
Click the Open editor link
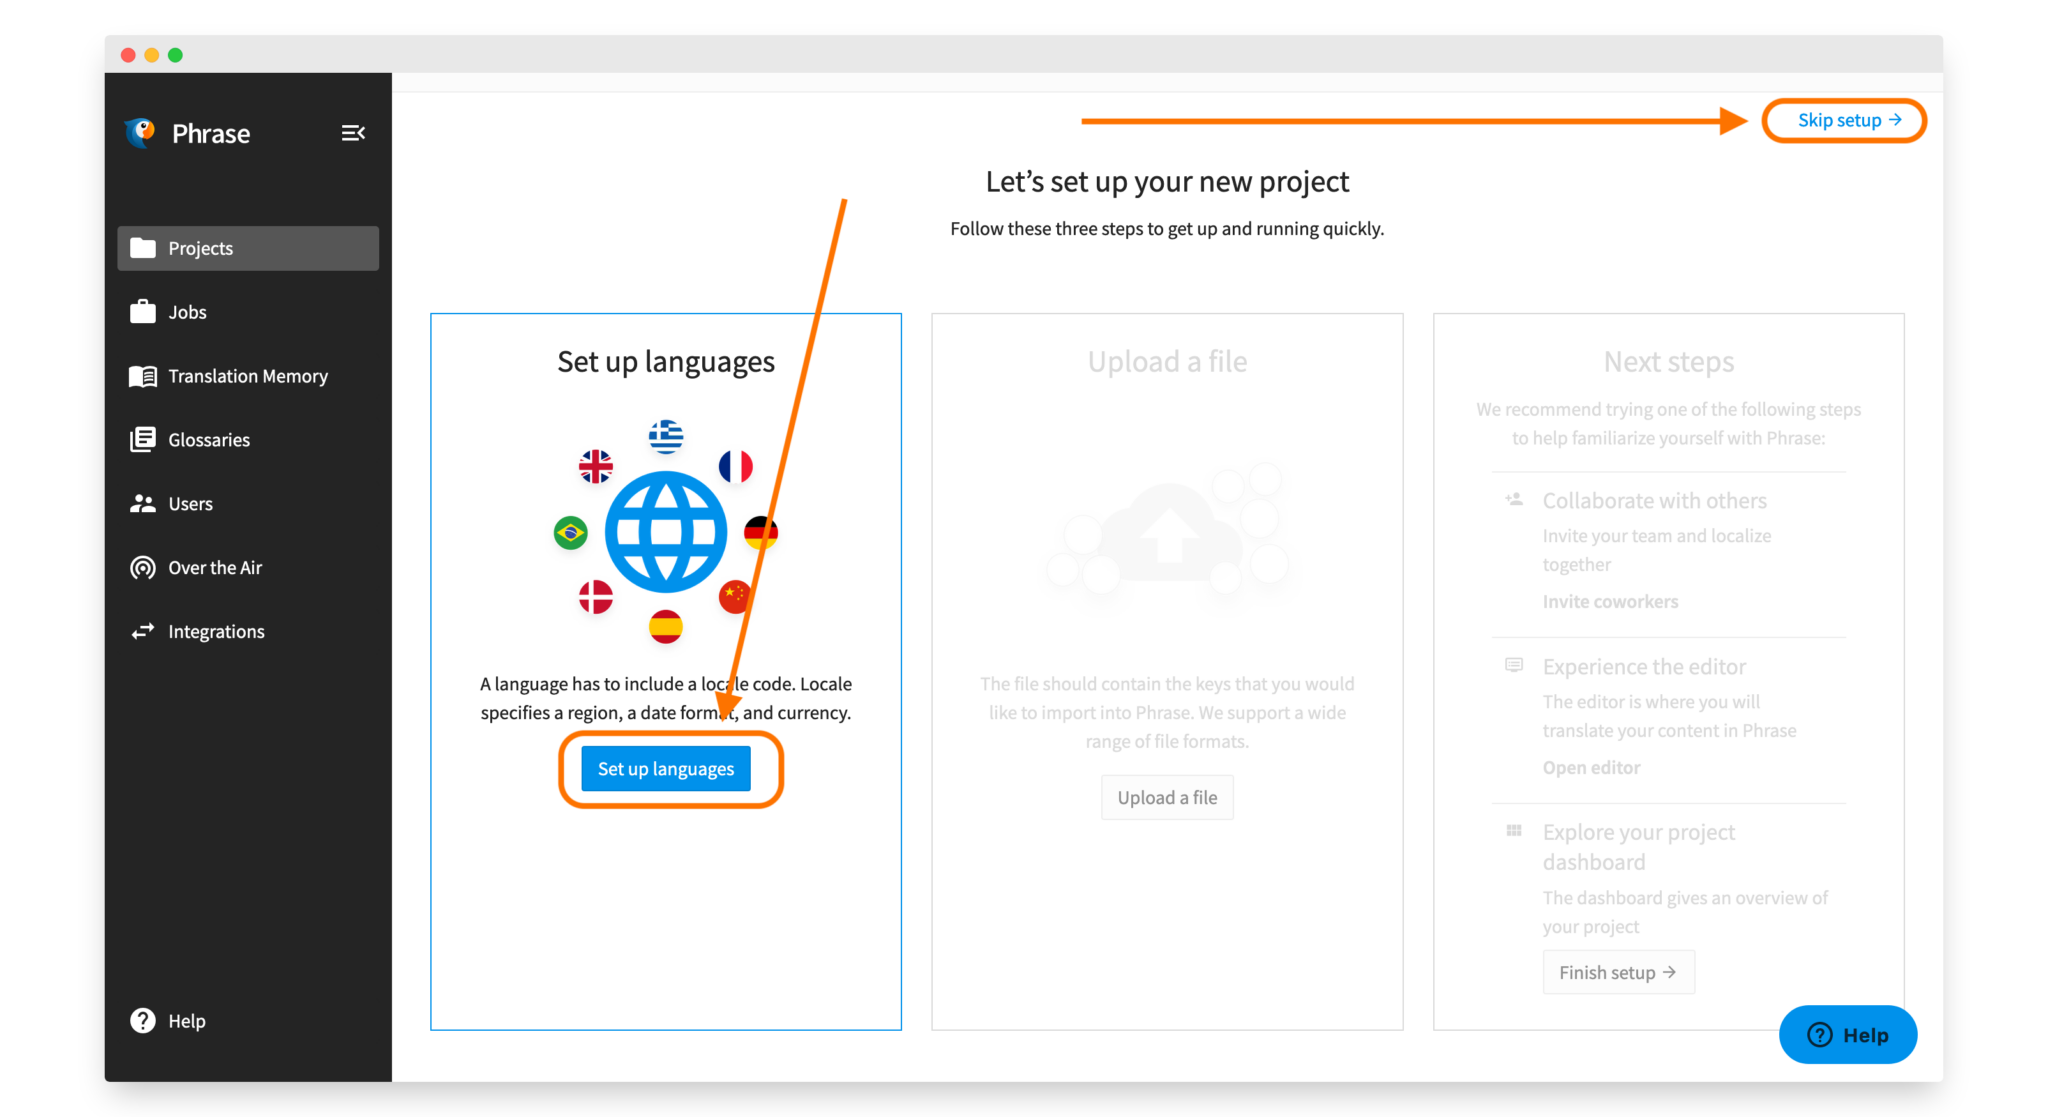click(1591, 767)
